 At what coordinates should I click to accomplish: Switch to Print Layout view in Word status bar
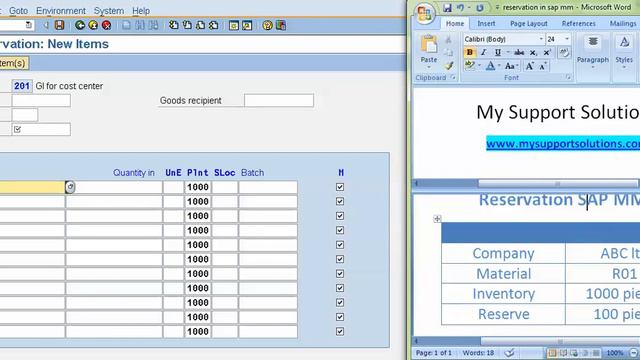(552, 353)
